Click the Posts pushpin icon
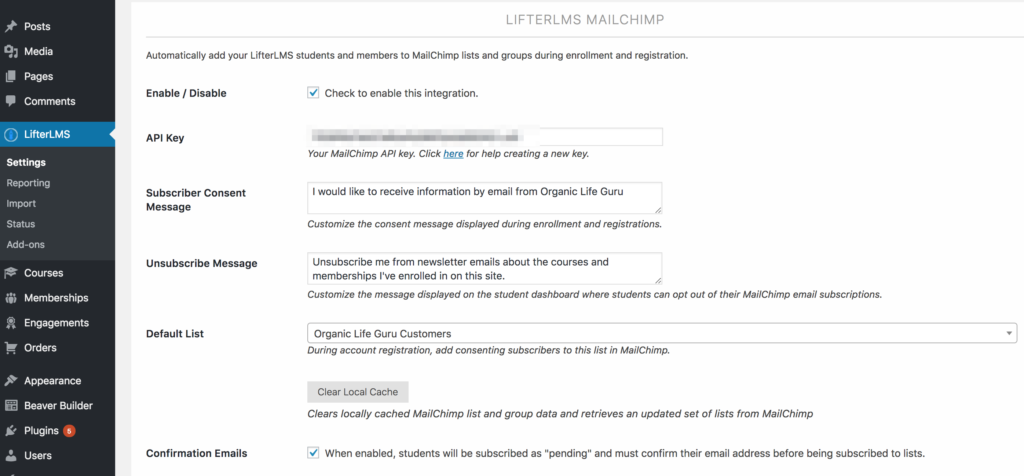This screenshot has height=476, width=1024. [x=10, y=27]
